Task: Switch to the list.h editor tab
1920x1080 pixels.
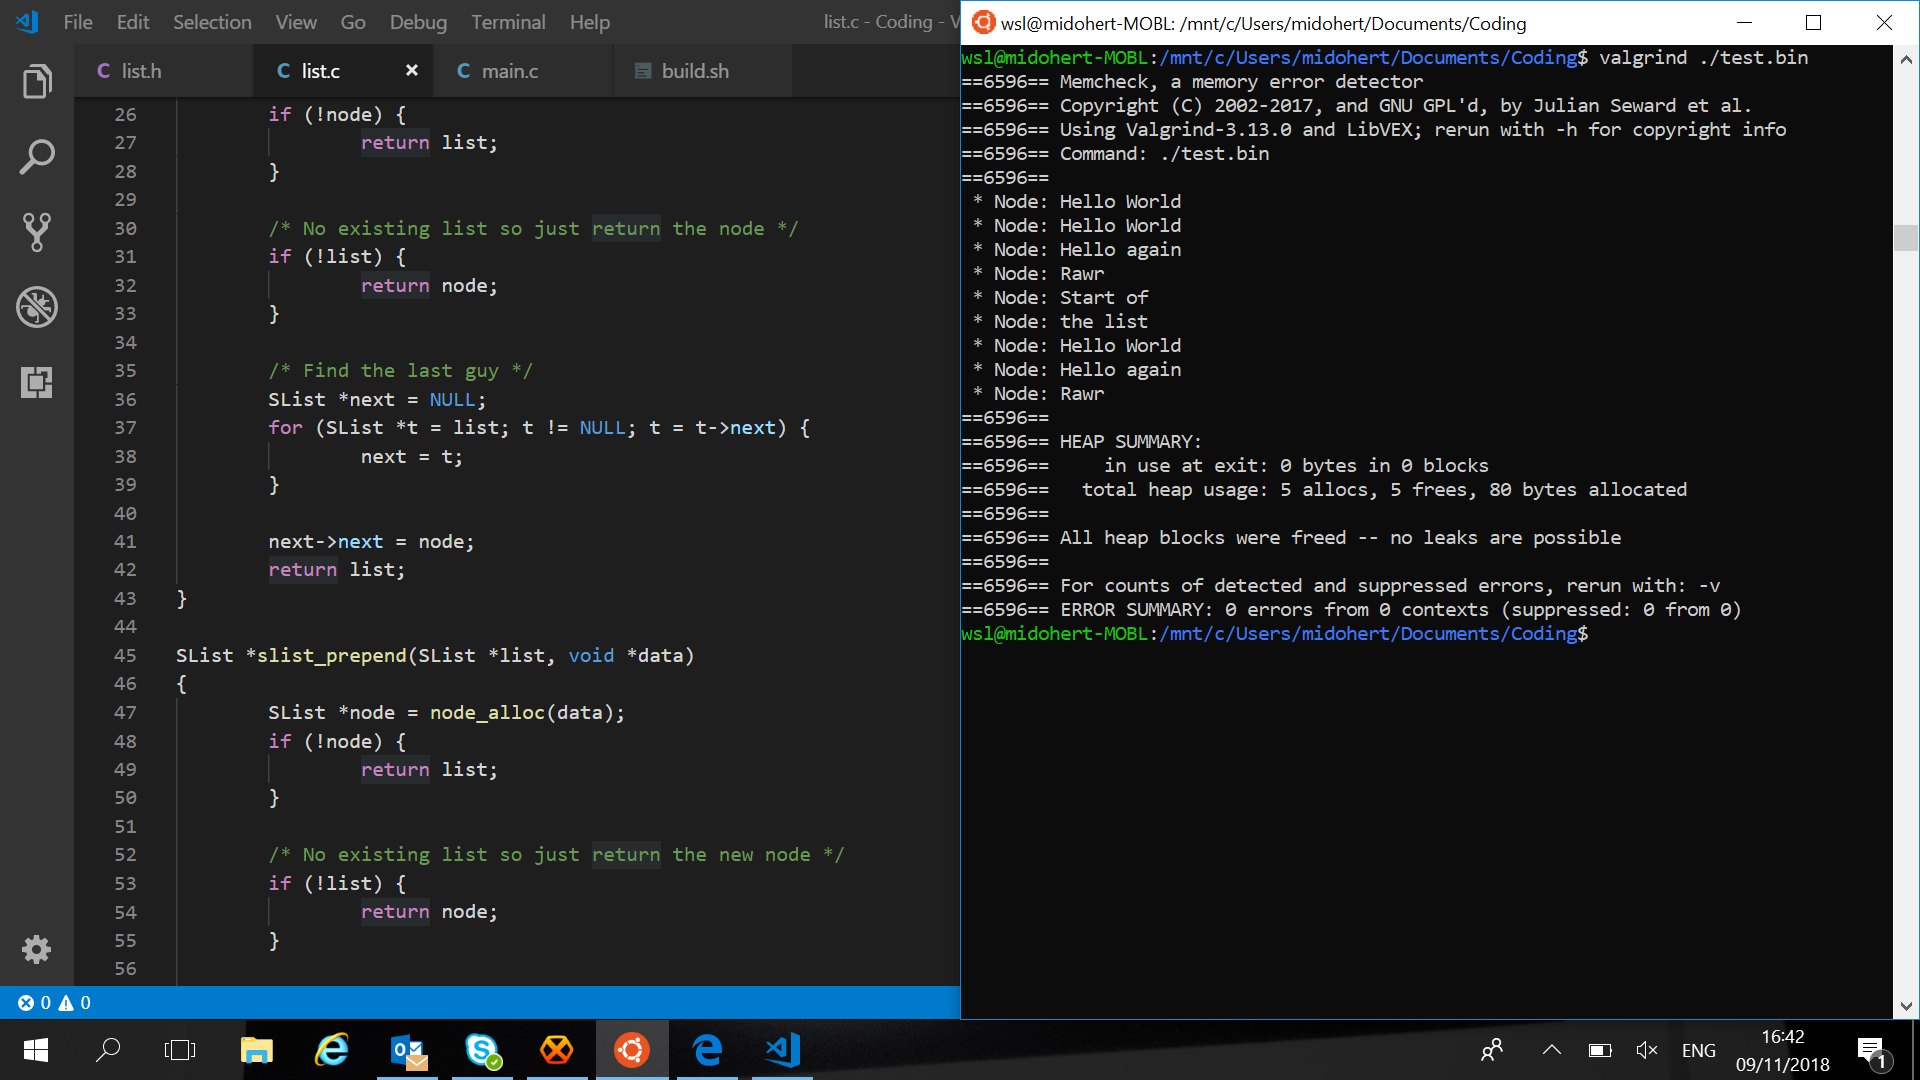Action: pos(163,70)
